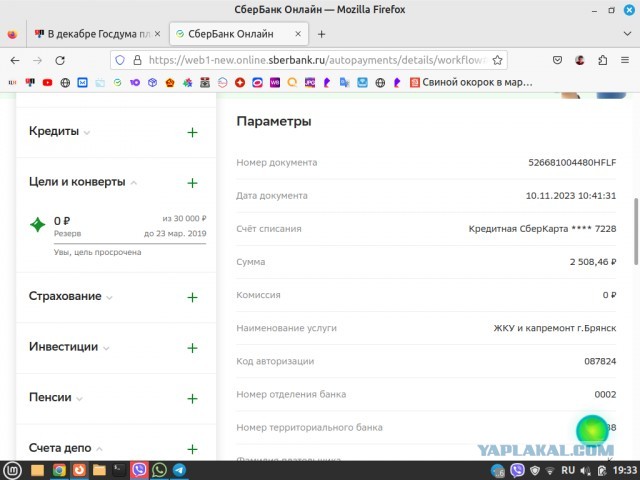Click the padlock site info icon

138,60
